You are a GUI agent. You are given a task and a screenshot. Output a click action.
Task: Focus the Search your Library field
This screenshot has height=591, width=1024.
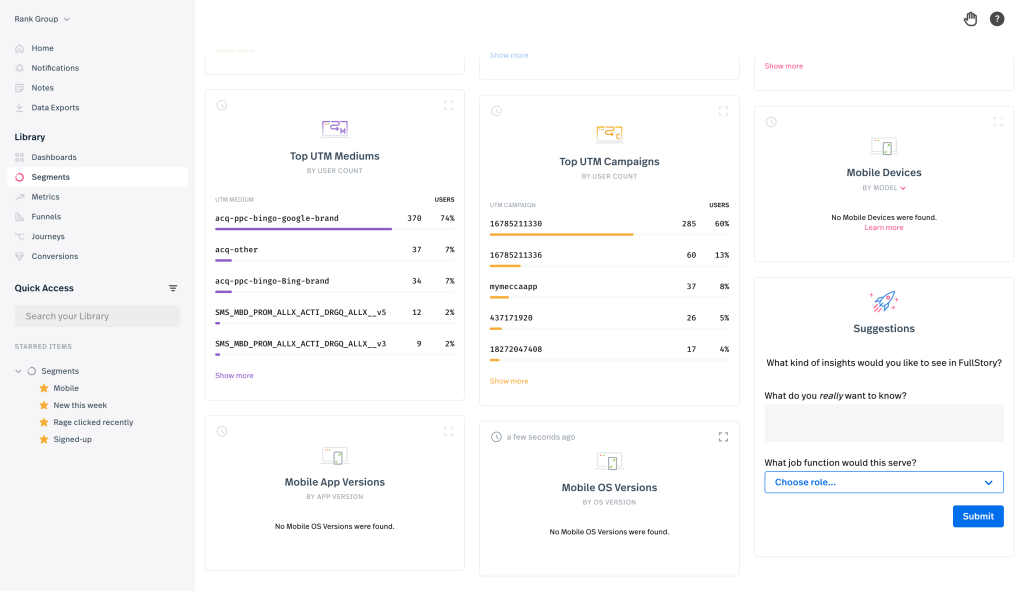click(x=97, y=316)
